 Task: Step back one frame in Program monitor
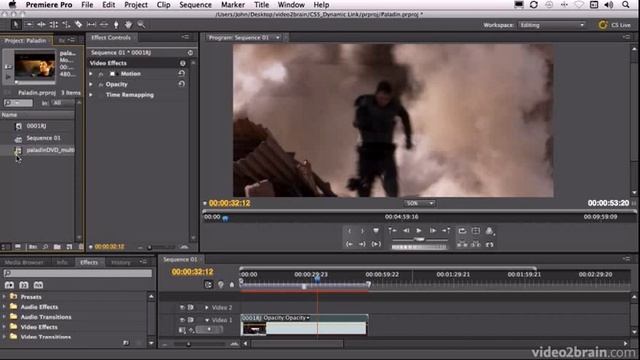(406, 231)
